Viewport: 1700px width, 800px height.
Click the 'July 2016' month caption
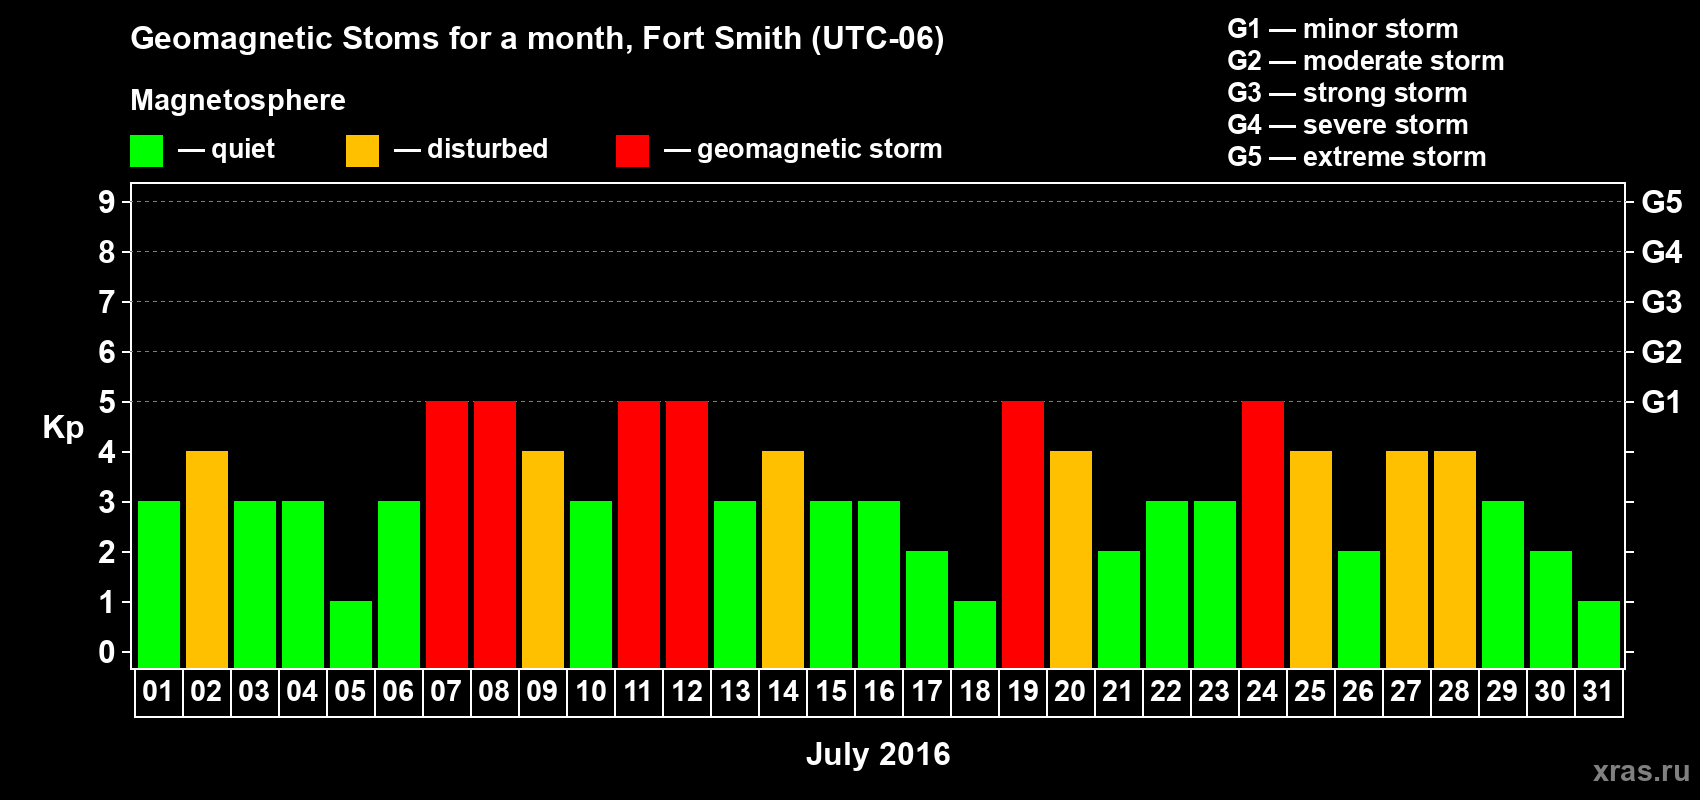click(x=878, y=754)
